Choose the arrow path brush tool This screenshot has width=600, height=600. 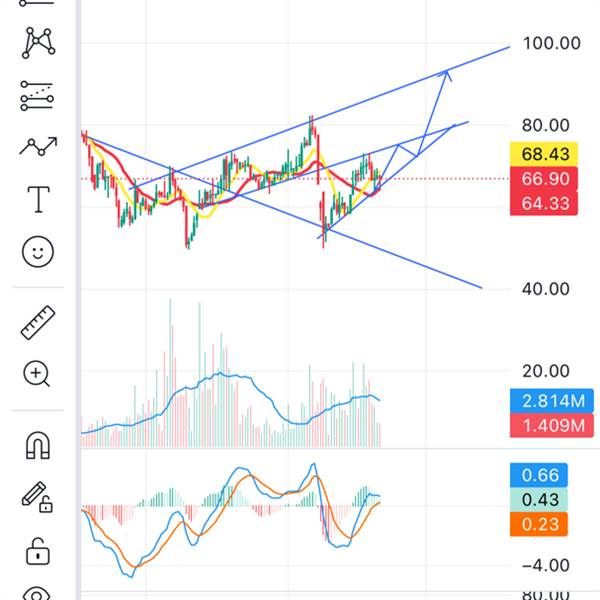pyautogui.click(x=38, y=146)
